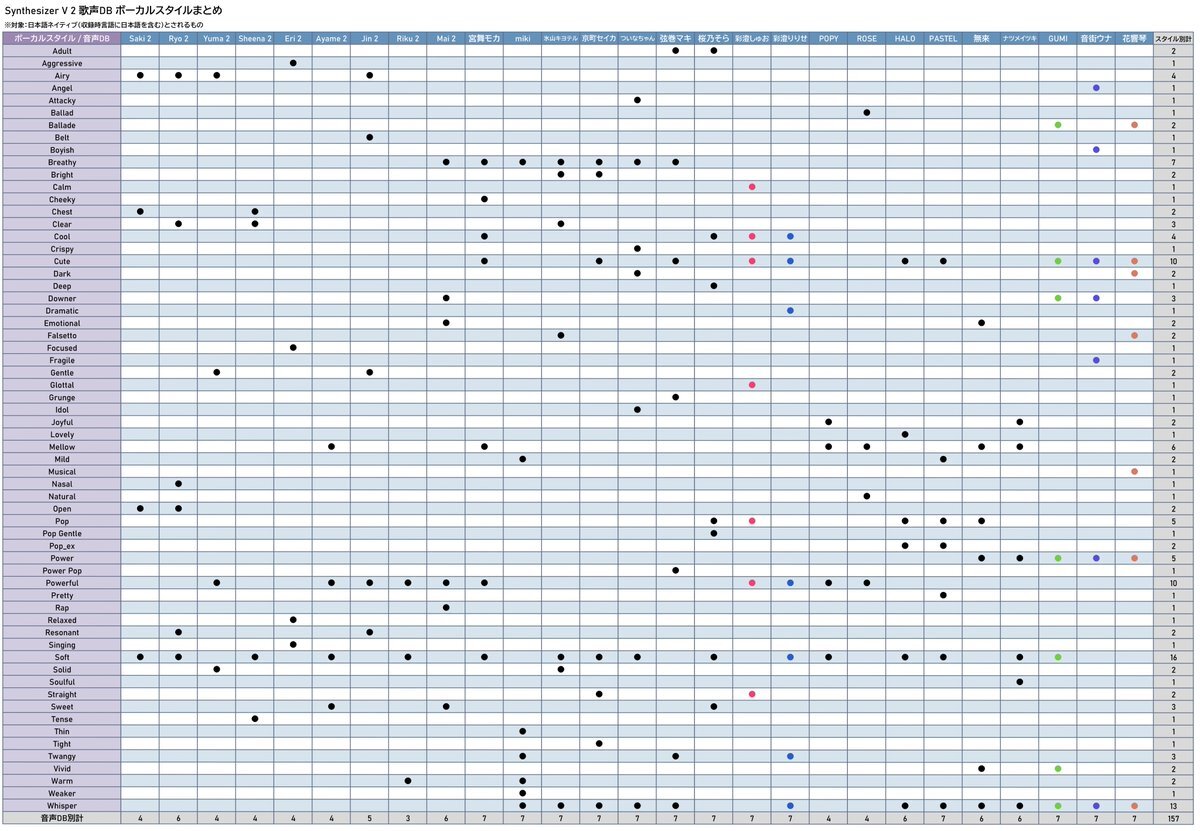
Task: Click the Whisper row total "13"
Action: (x=1173, y=805)
